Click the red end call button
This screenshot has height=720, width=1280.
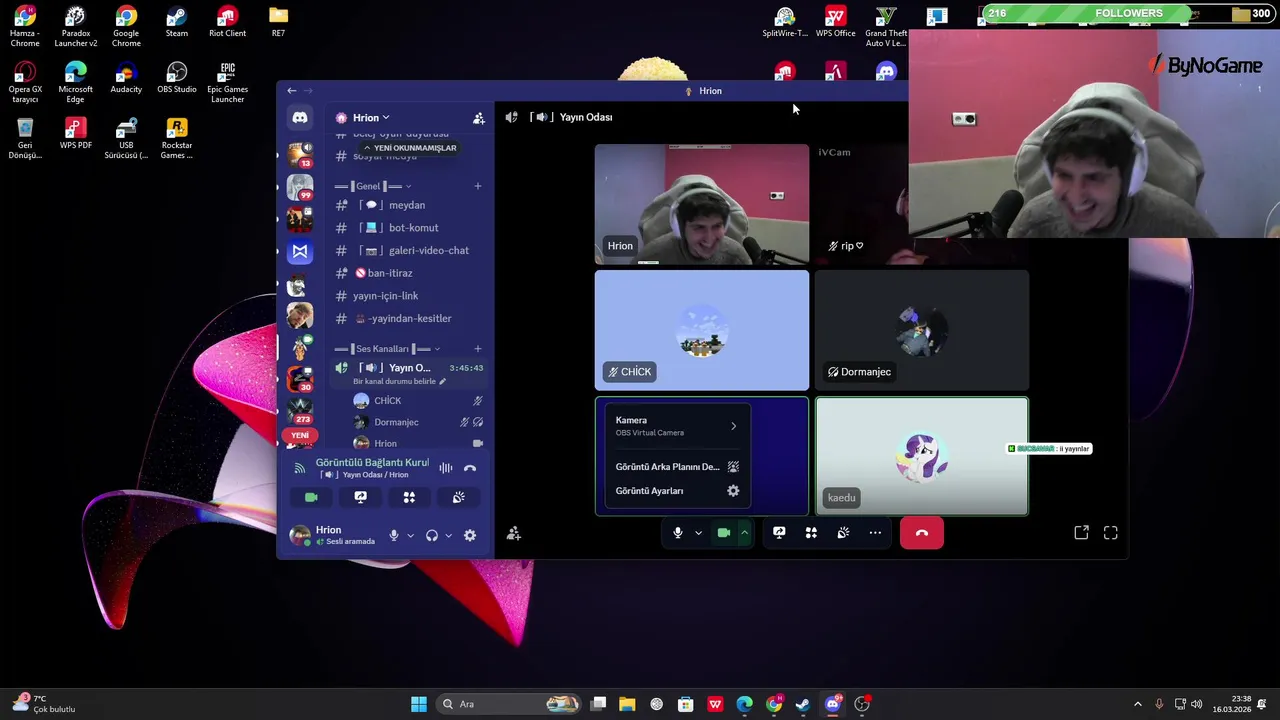click(x=922, y=533)
